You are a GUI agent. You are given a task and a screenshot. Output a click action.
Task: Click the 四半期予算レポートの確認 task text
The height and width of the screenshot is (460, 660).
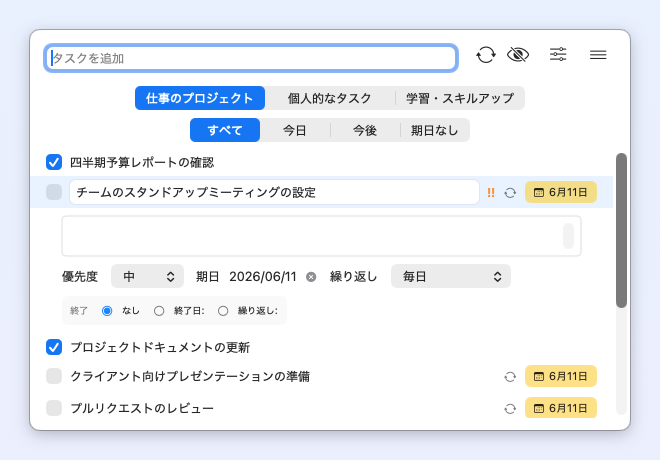pos(142,162)
